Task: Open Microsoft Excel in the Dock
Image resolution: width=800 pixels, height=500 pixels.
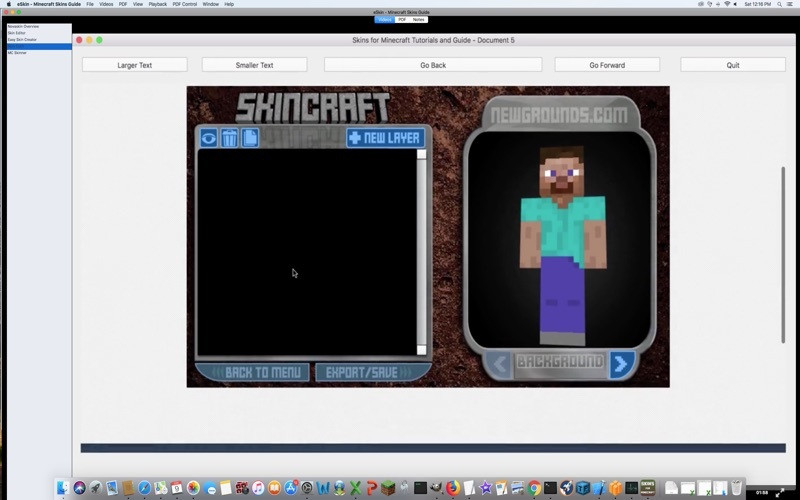Action: [x=356, y=488]
